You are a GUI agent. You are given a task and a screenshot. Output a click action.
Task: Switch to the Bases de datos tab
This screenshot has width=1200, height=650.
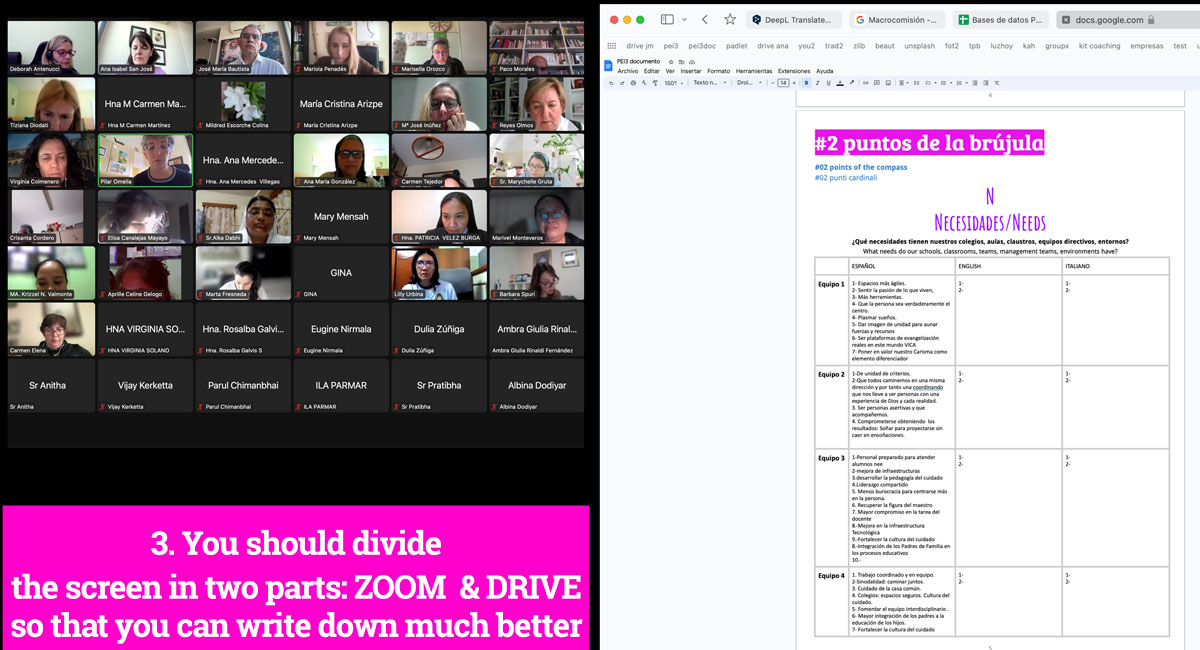coord(1001,19)
